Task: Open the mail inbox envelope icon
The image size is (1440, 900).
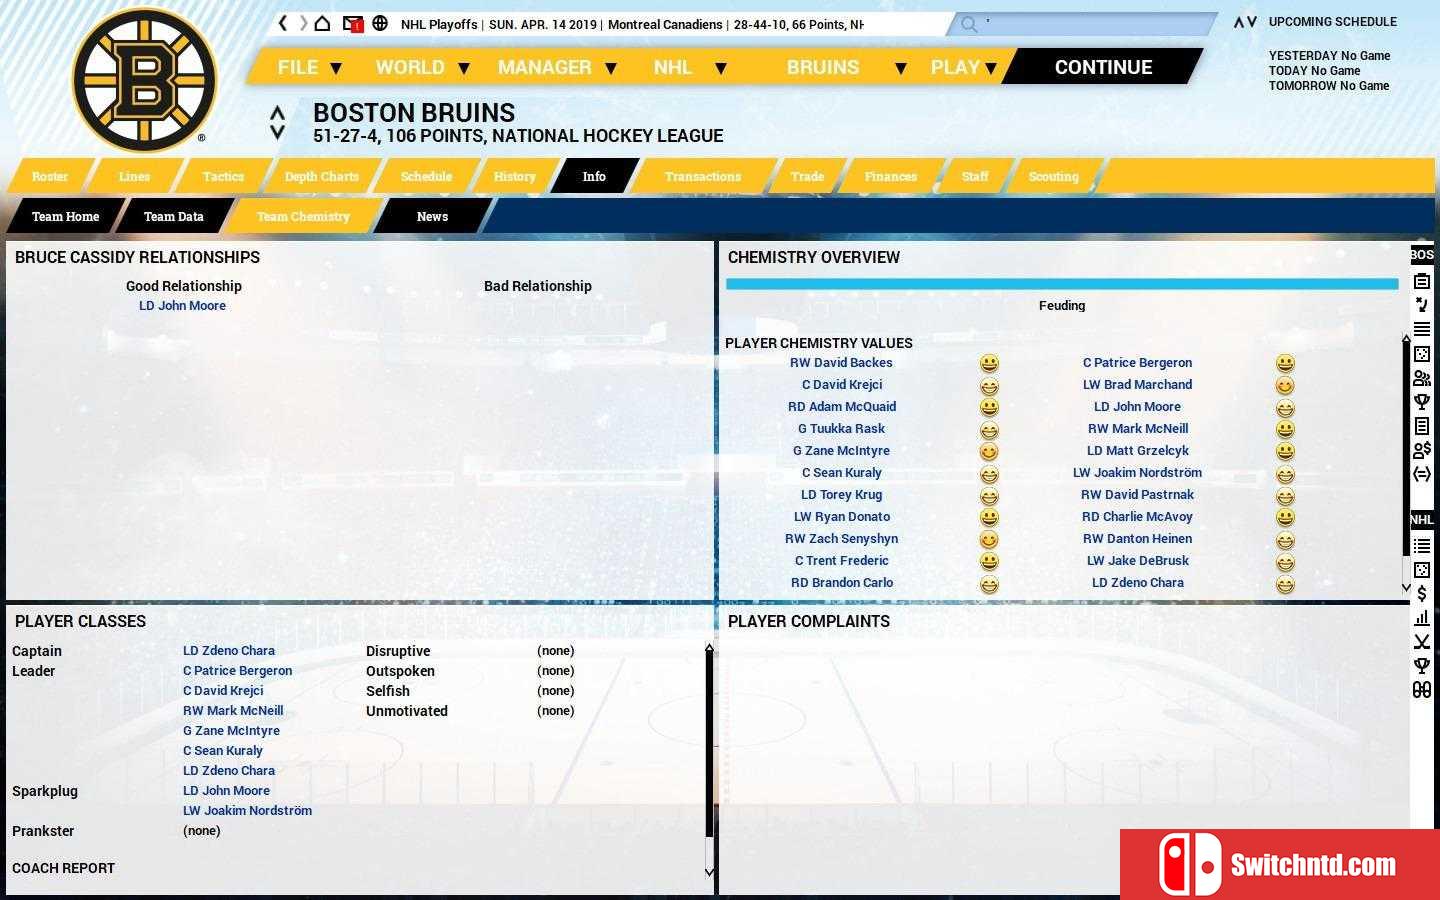Action: 352,23
